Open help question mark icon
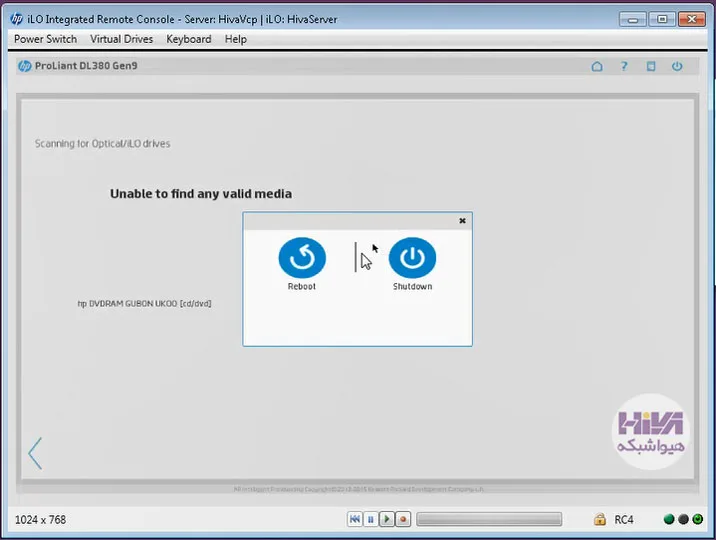The image size is (716, 540). (x=624, y=67)
